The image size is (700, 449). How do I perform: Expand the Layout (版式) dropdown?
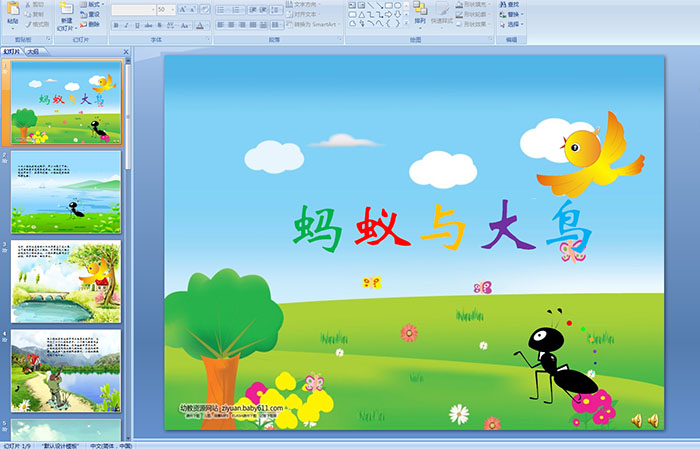pos(101,5)
